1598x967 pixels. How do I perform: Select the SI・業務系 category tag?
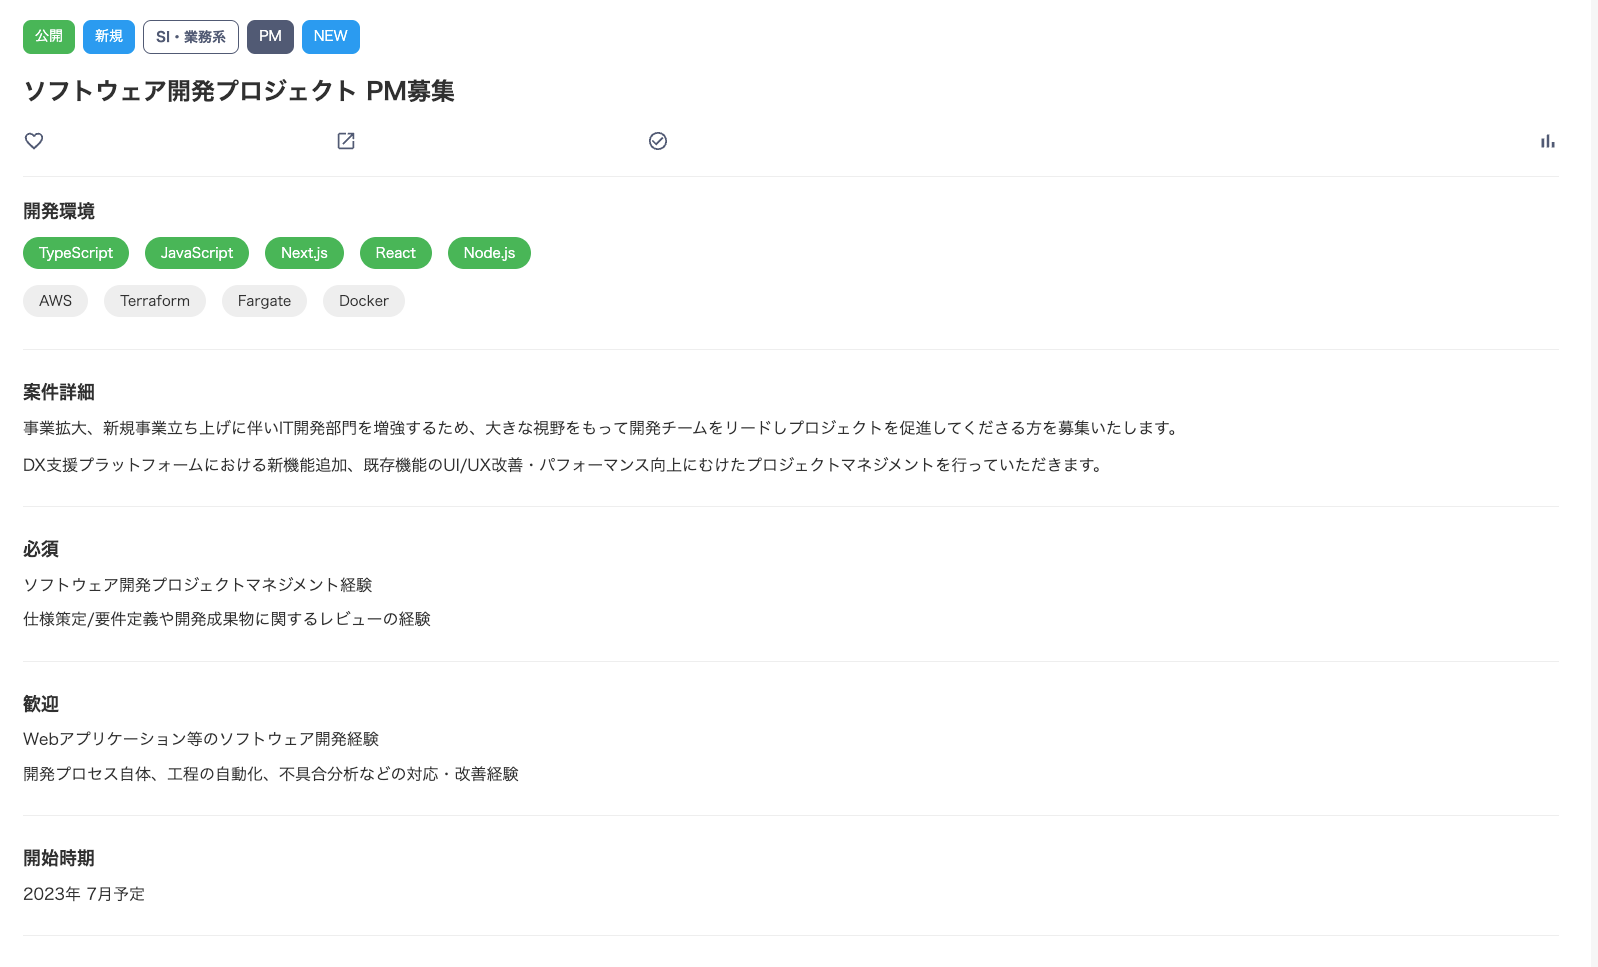(191, 37)
